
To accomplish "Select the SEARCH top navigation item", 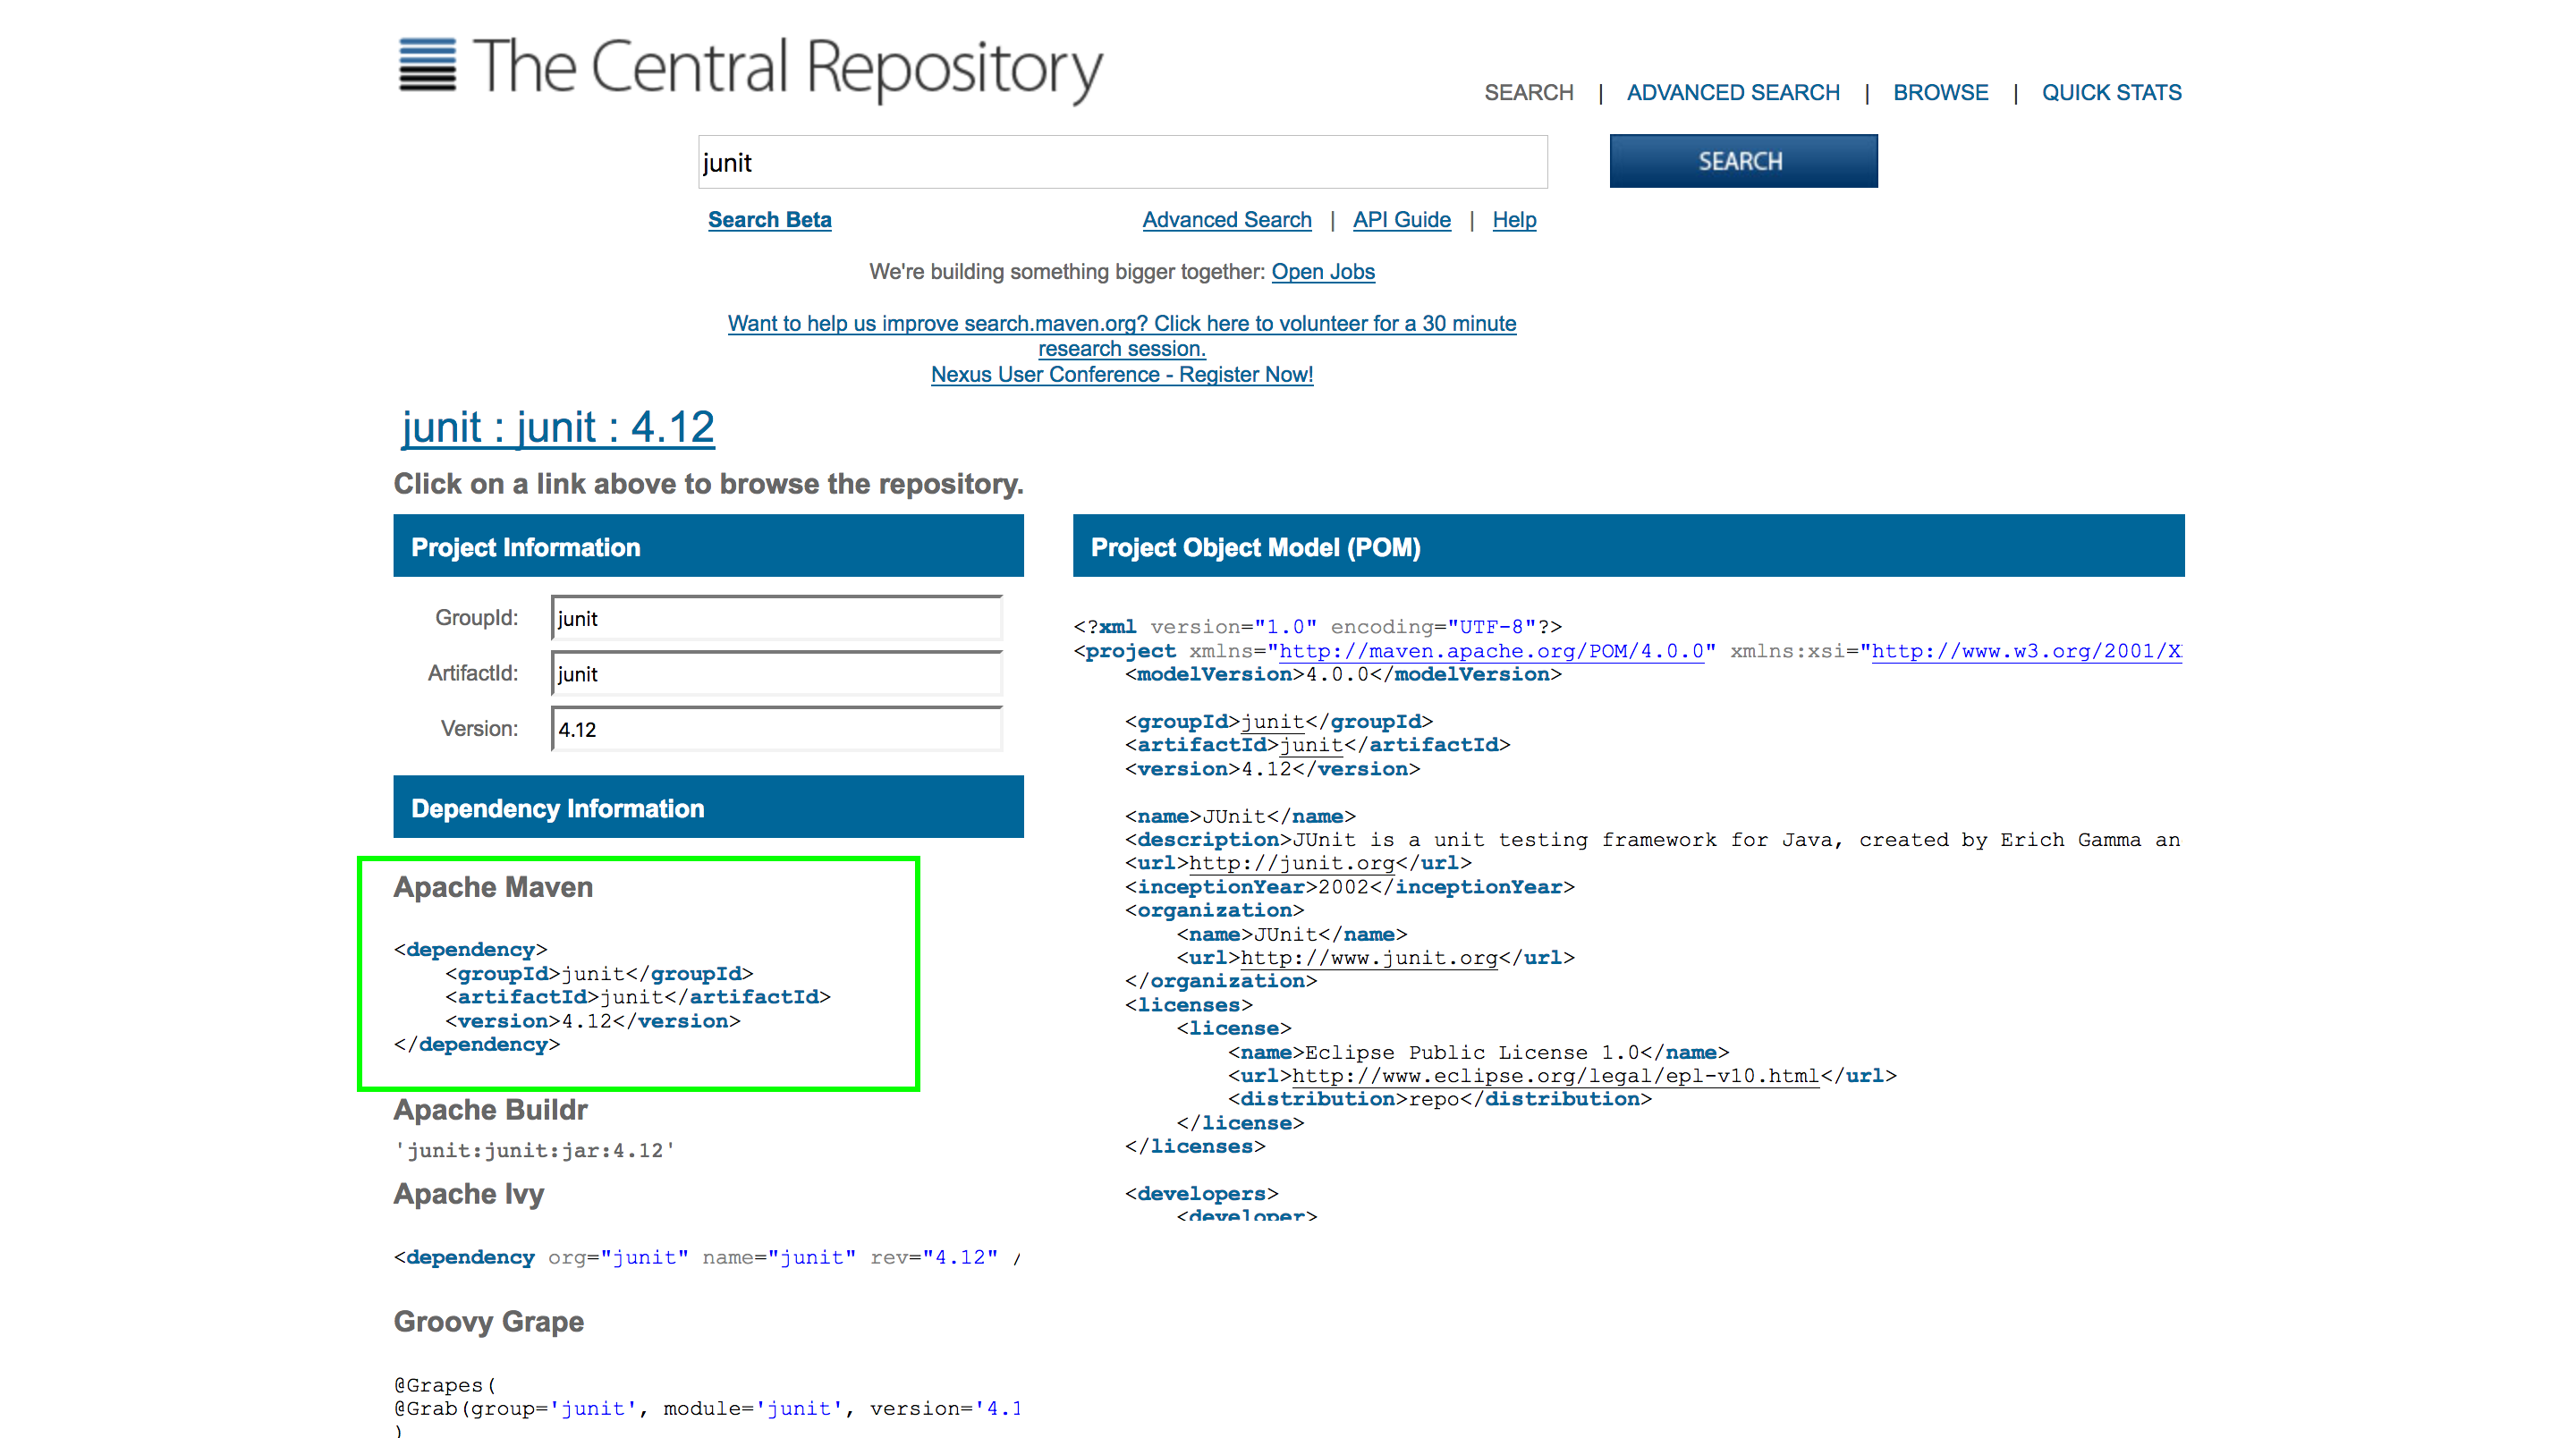I will click(x=1528, y=92).
